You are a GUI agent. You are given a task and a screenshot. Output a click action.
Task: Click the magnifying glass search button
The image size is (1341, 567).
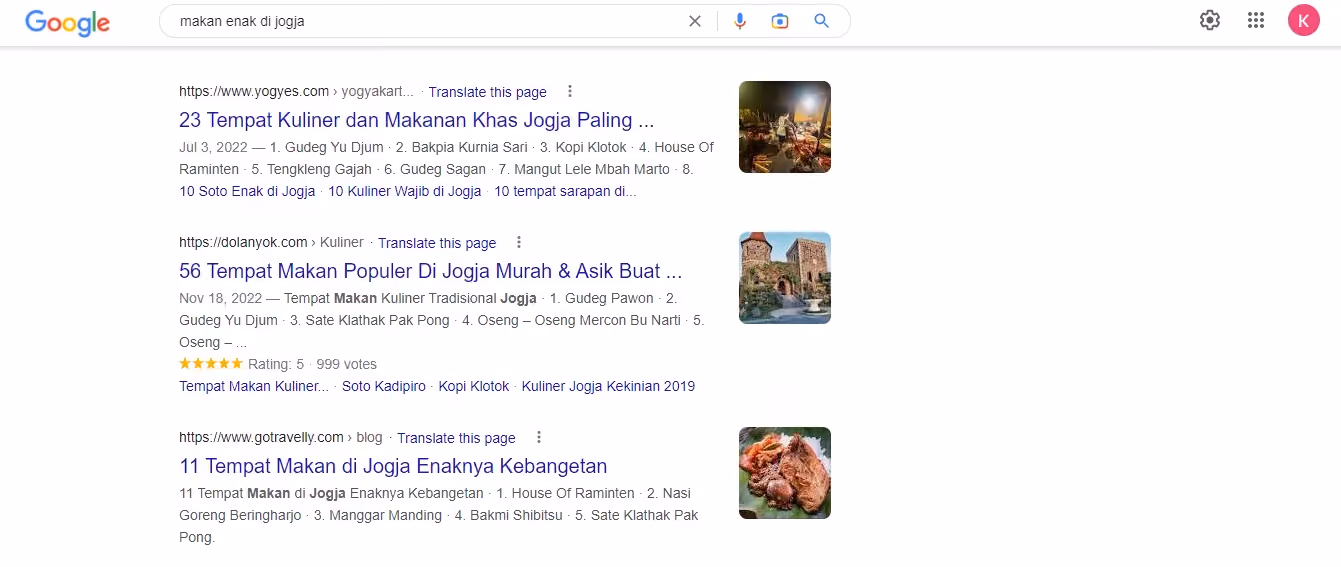pos(822,21)
